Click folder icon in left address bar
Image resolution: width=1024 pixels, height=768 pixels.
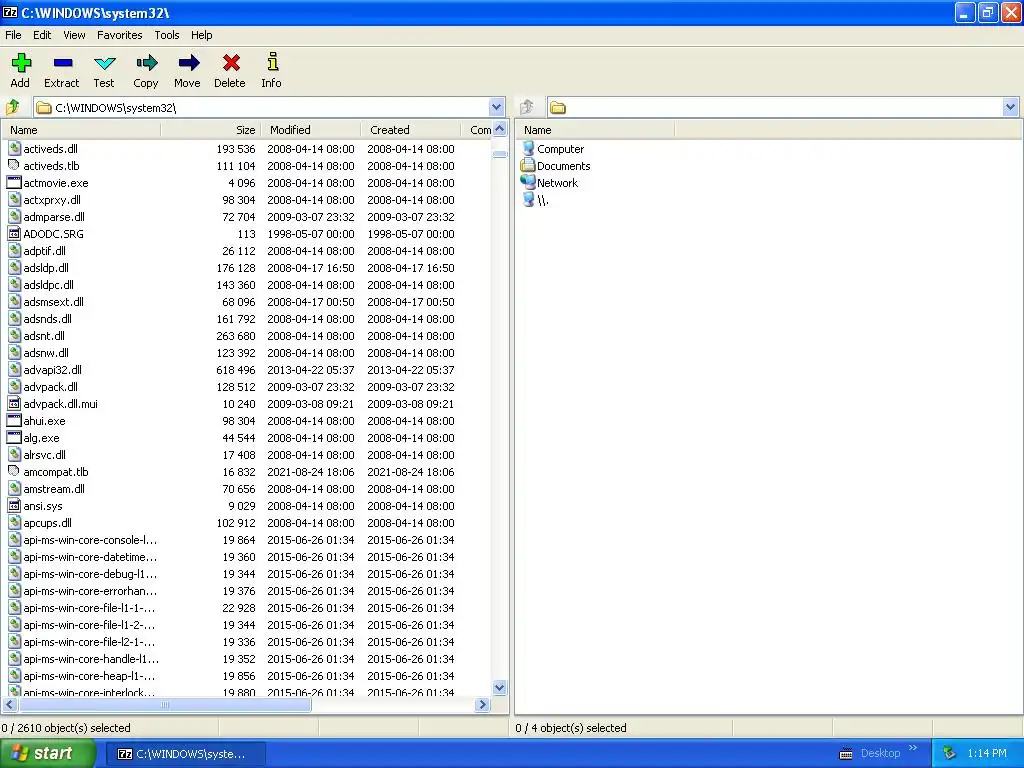click(44, 108)
